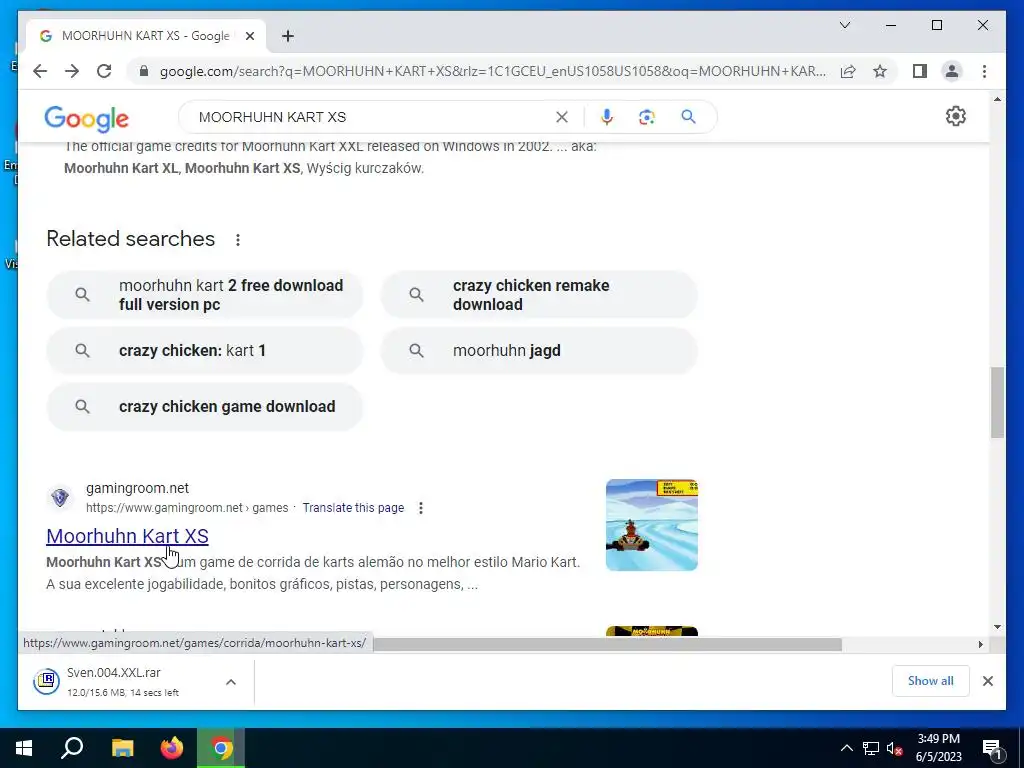This screenshot has width=1024, height=768.
Task: Open the taskbar clock and date
Action: (x=938, y=748)
